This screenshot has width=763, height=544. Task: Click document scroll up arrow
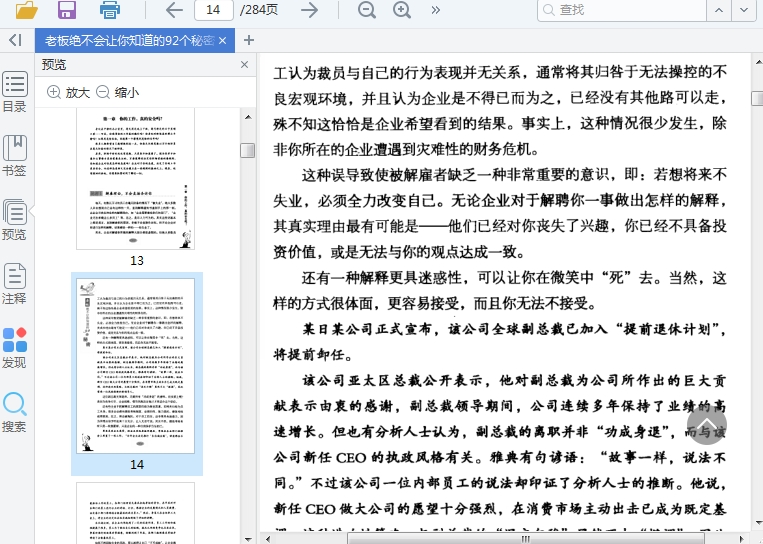click(758, 62)
